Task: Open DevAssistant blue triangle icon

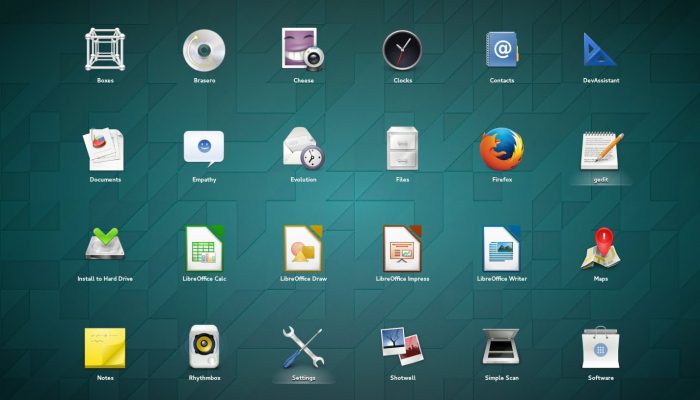Action: pos(600,50)
